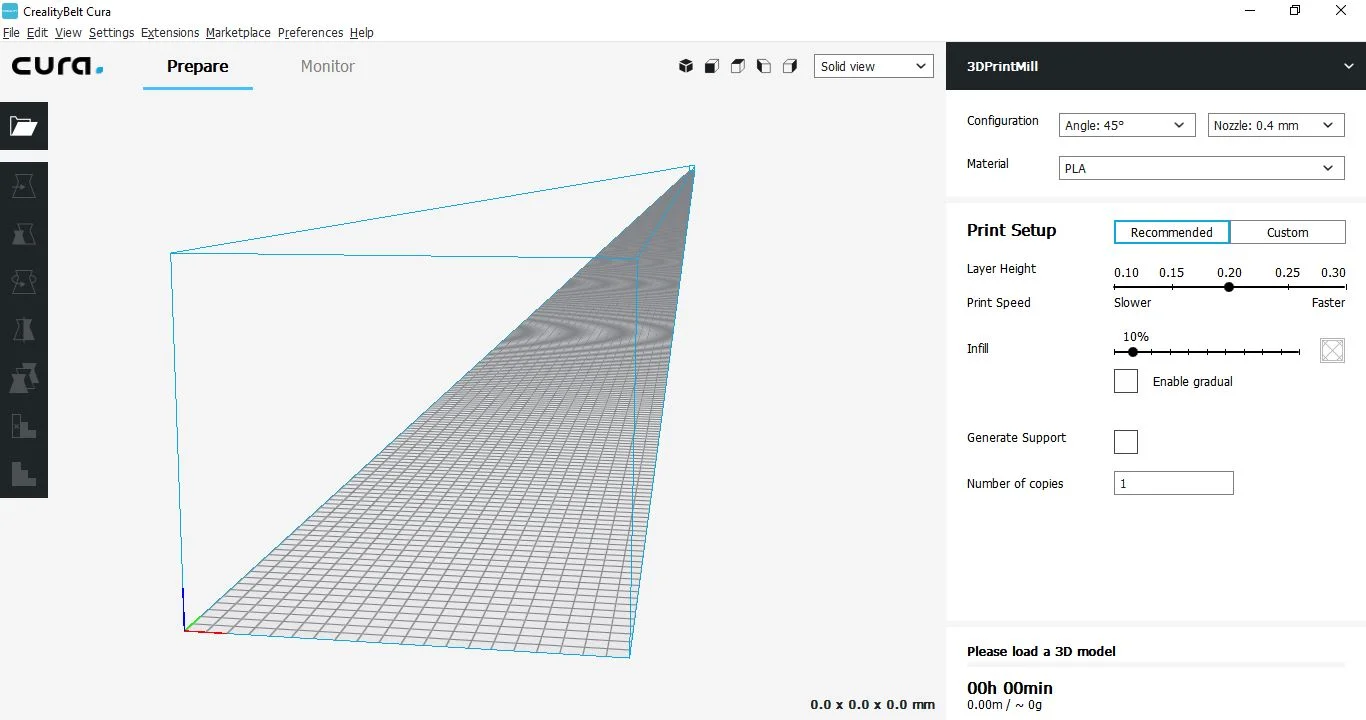This screenshot has height=720, width=1366.
Task: Open the Settings menu
Action: (x=111, y=32)
